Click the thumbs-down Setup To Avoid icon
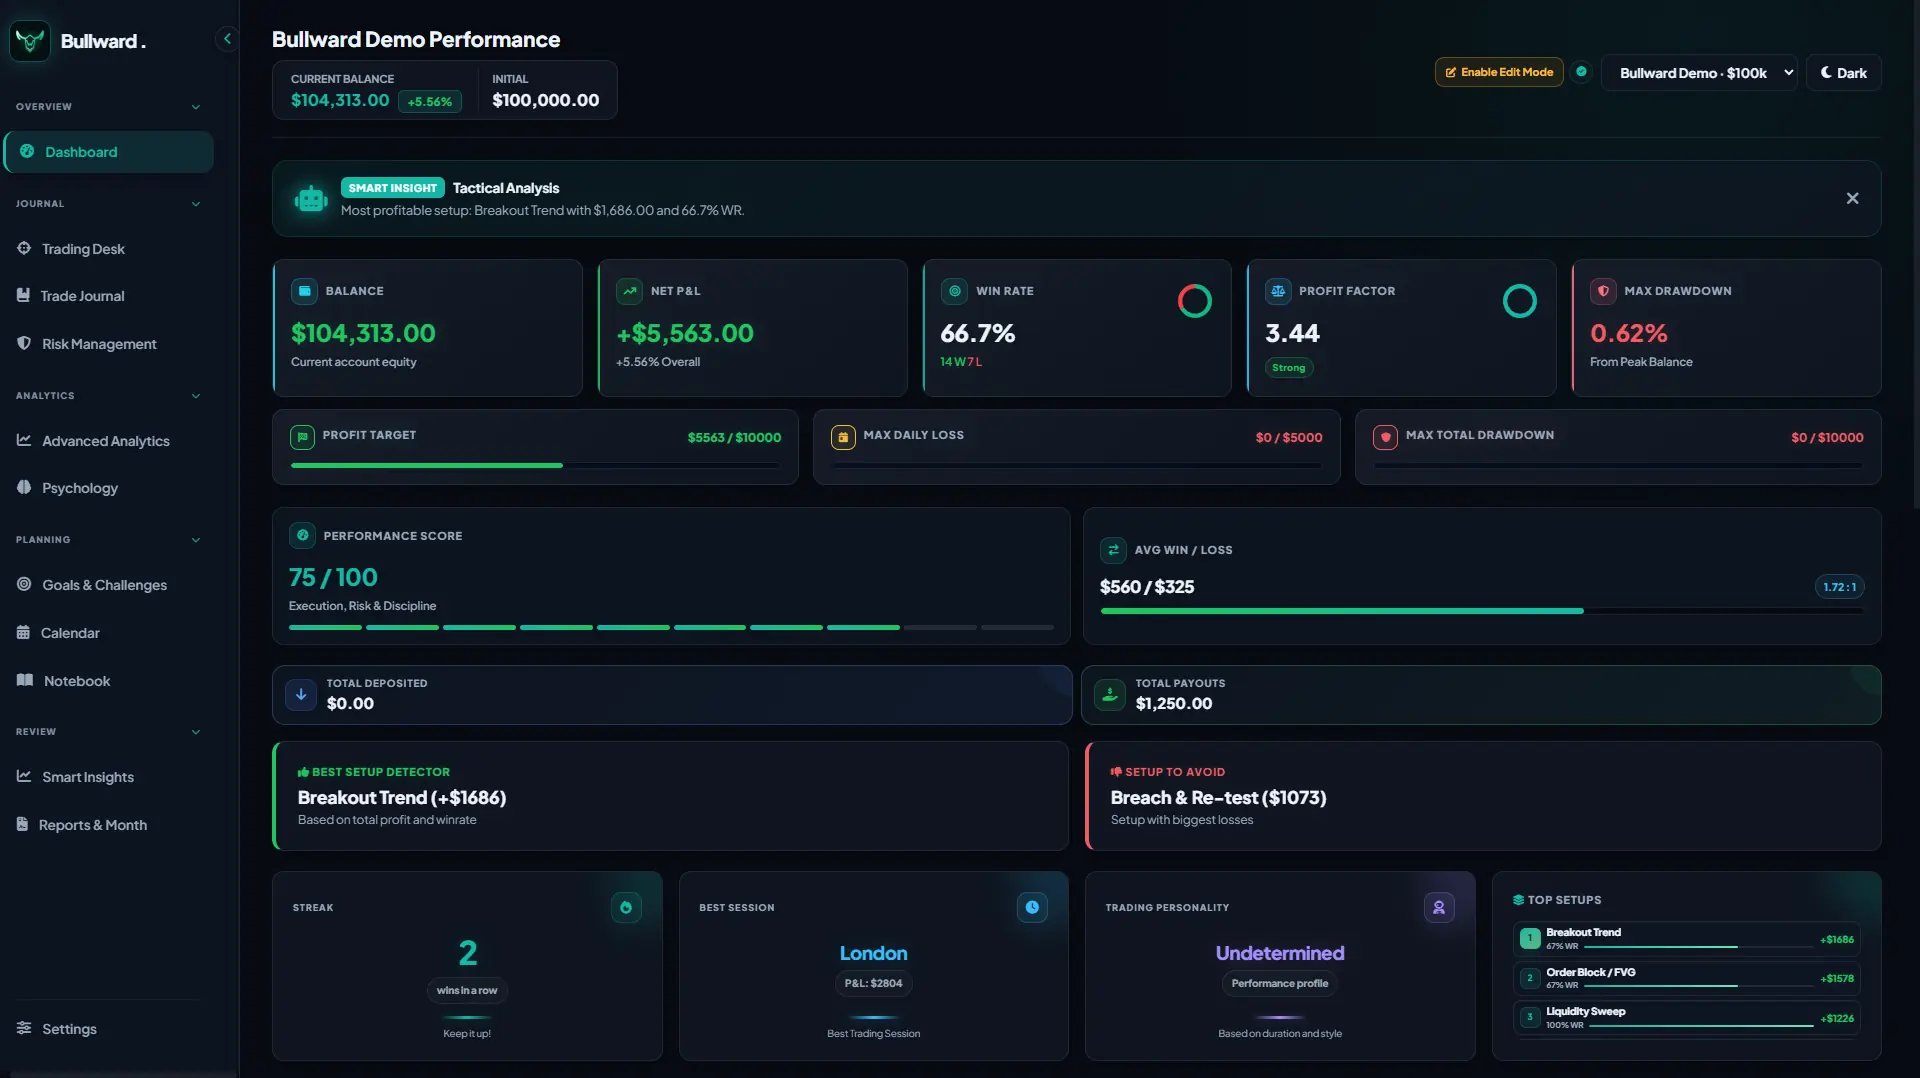This screenshot has width=1920, height=1078. (1116, 772)
